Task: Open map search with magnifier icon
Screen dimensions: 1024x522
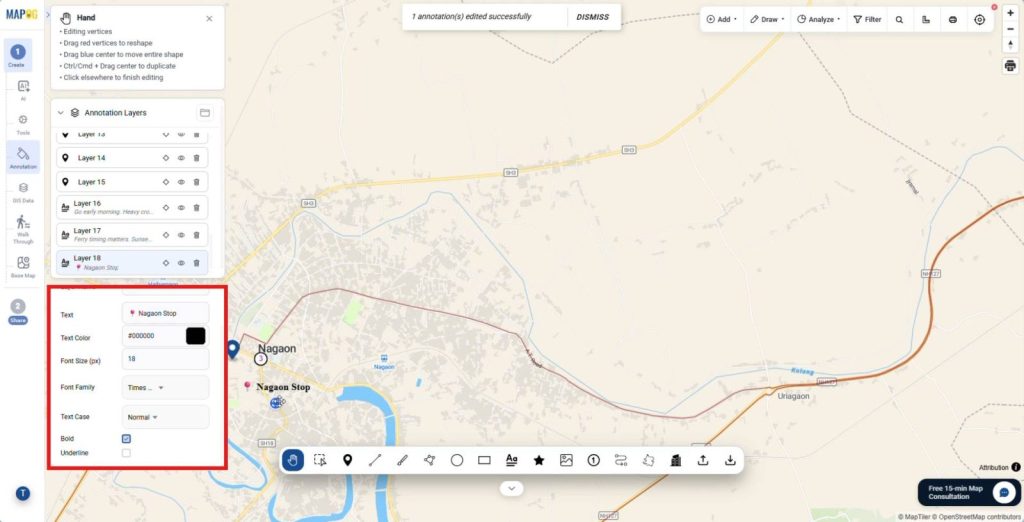Action: [x=899, y=20]
